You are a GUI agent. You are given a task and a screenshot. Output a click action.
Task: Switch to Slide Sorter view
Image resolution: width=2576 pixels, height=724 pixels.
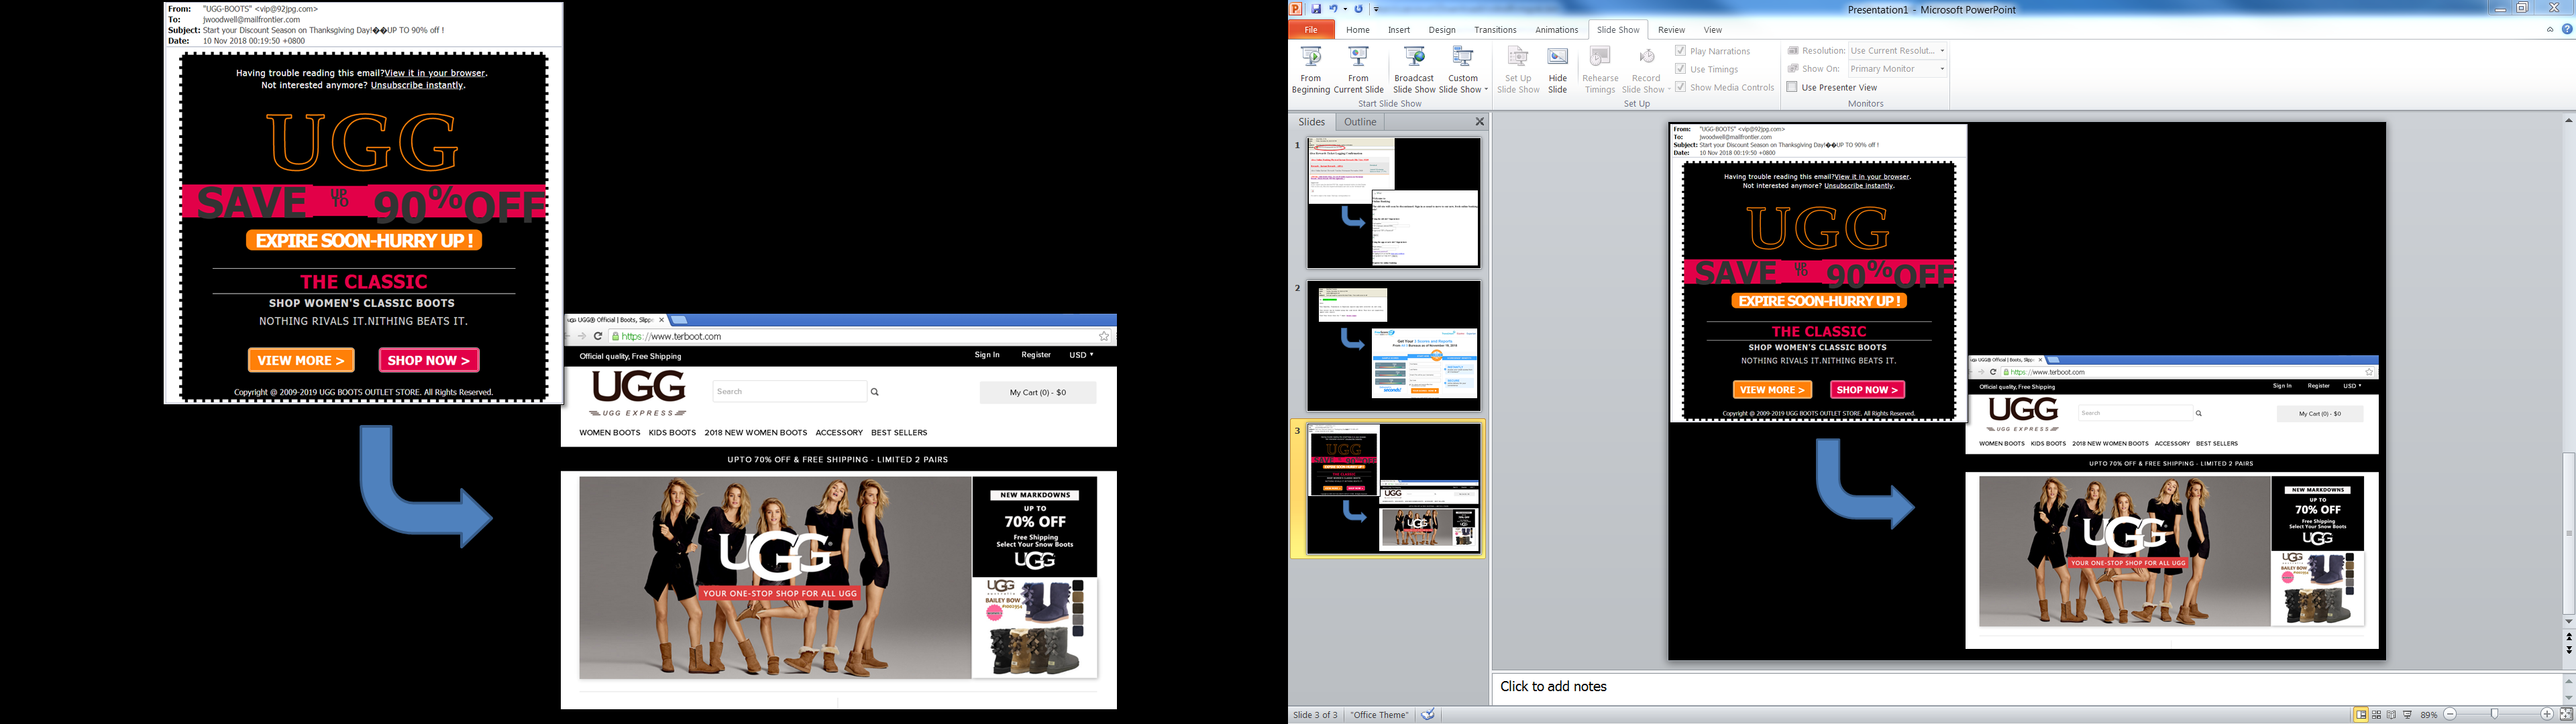click(2377, 715)
